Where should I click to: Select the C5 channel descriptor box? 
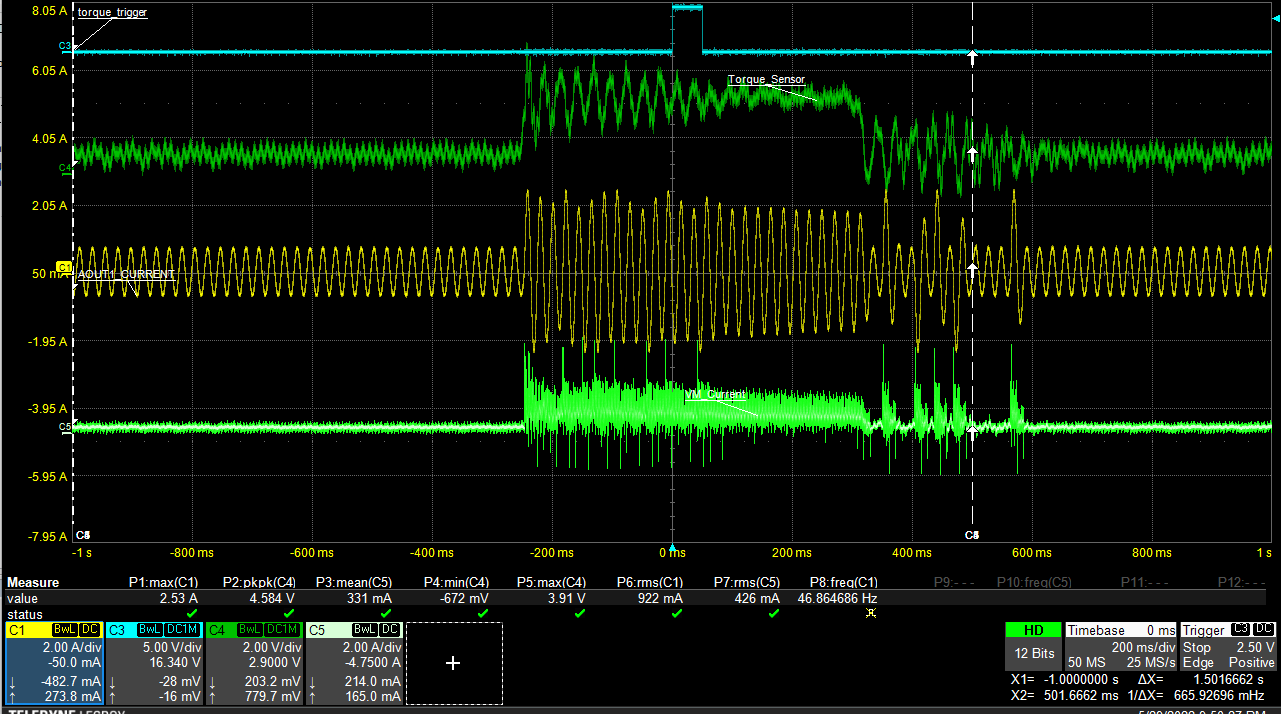click(x=354, y=662)
